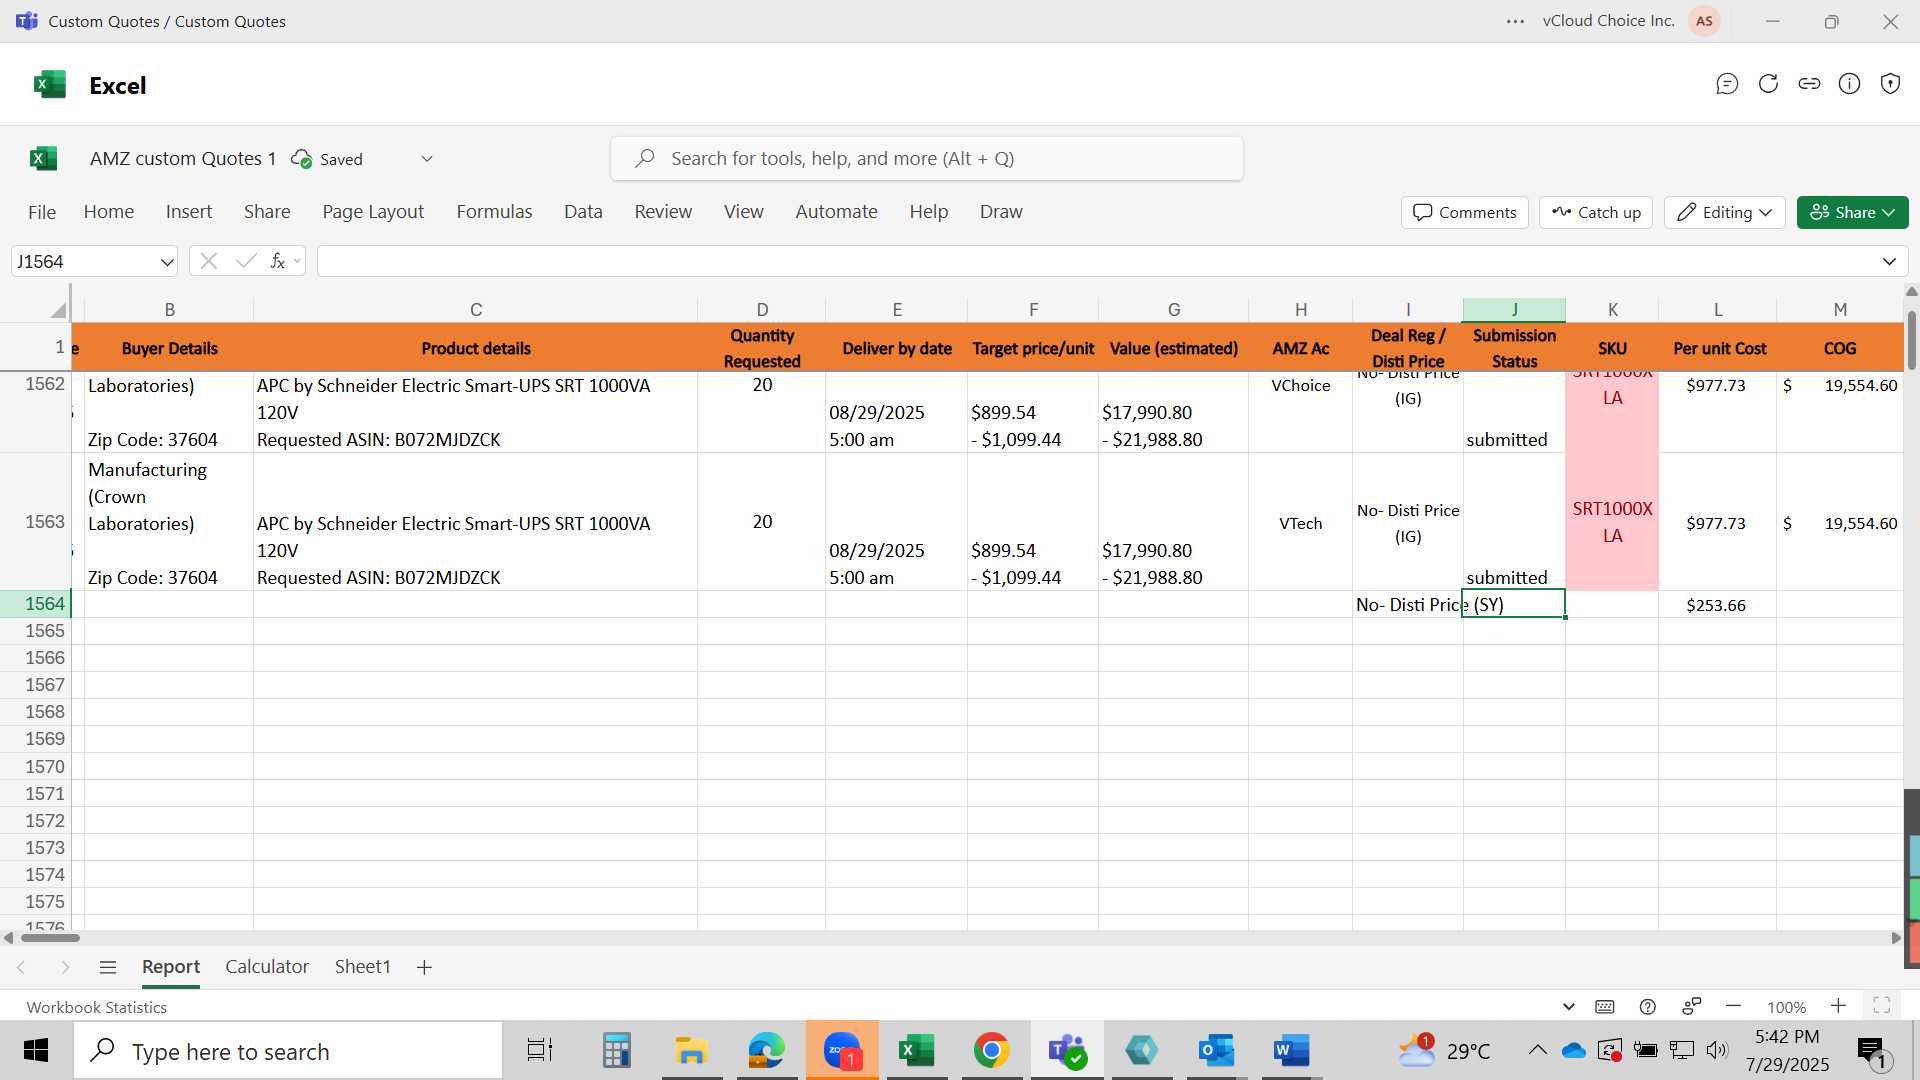
Task: Click Workbook Statistics in status bar
Action: point(97,1007)
